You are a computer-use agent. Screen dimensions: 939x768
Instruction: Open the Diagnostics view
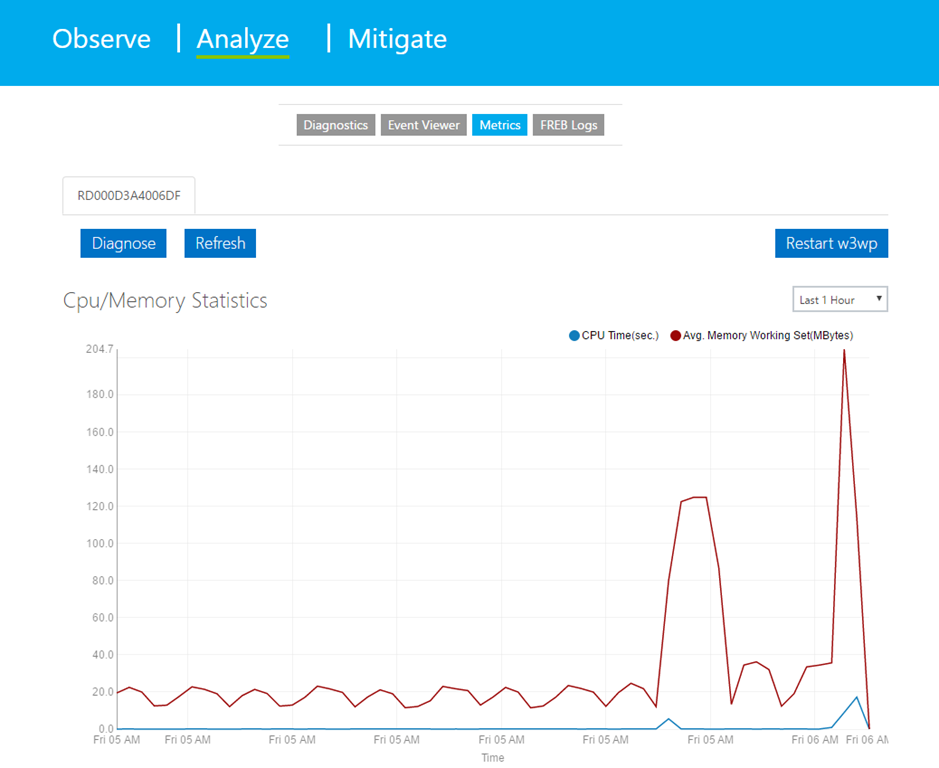tap(336, 125)
